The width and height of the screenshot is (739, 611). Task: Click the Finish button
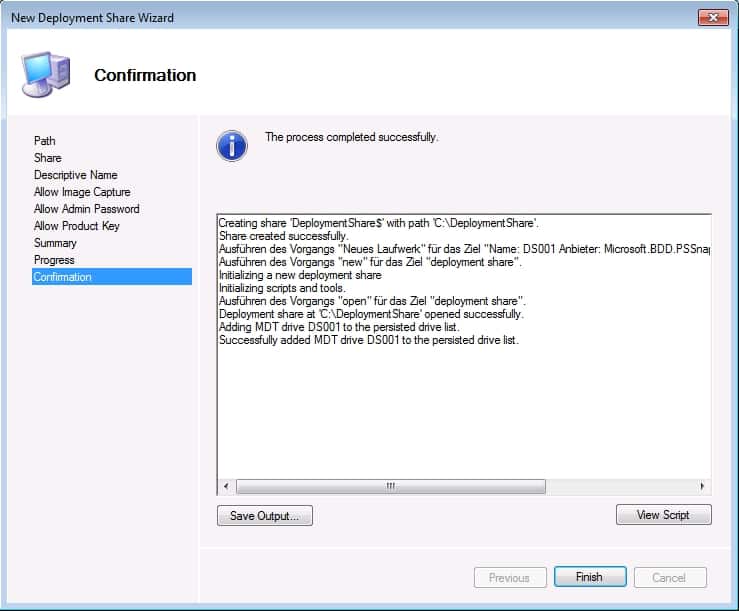[x=590, y=577]
